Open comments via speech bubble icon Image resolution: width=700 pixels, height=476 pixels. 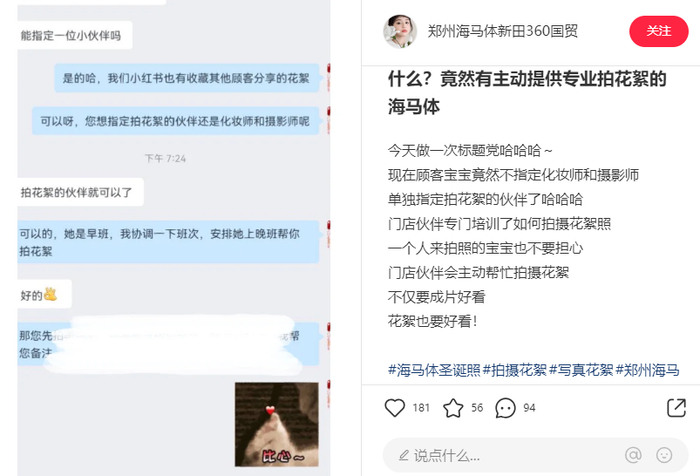pyautogui.click(x=505, y=408)
